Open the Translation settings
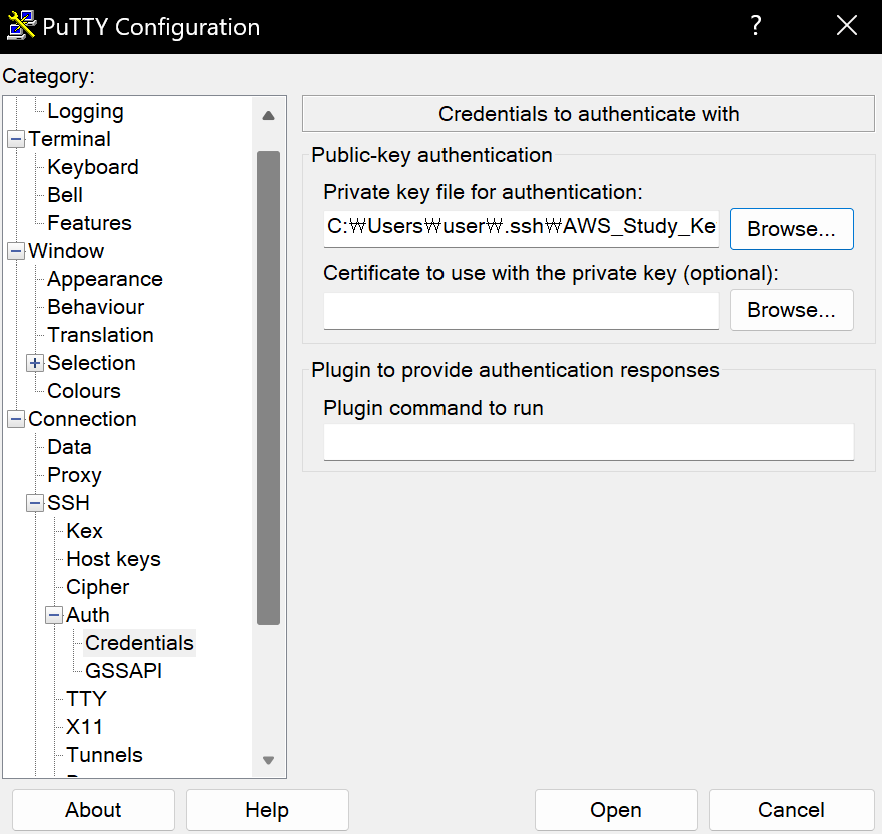 click(100, 335)
